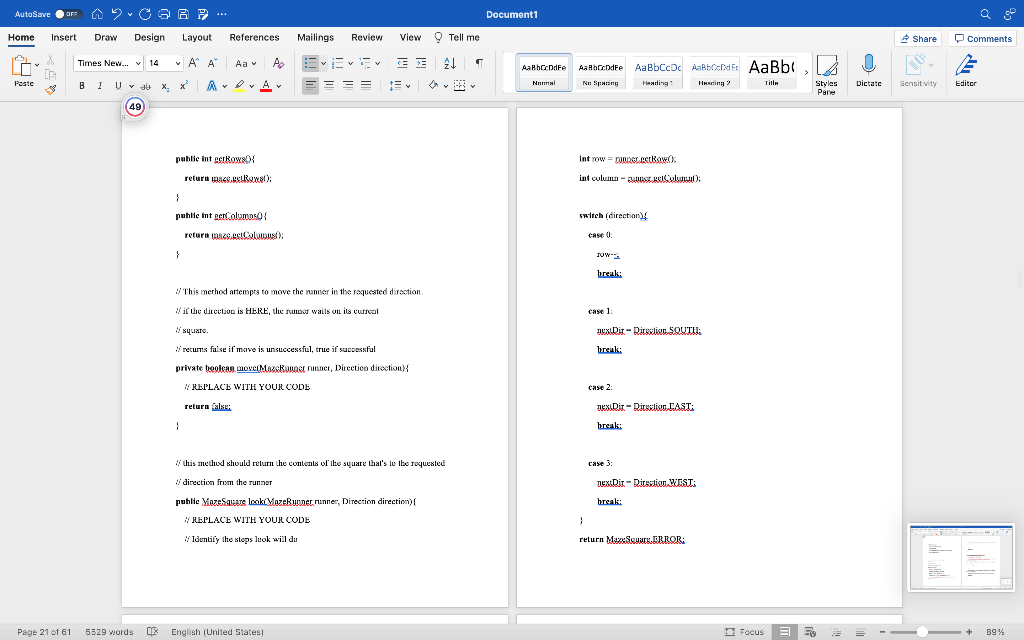Apply yellow text highlight color
Screen dimensions: 1024x640
[239, 86]
